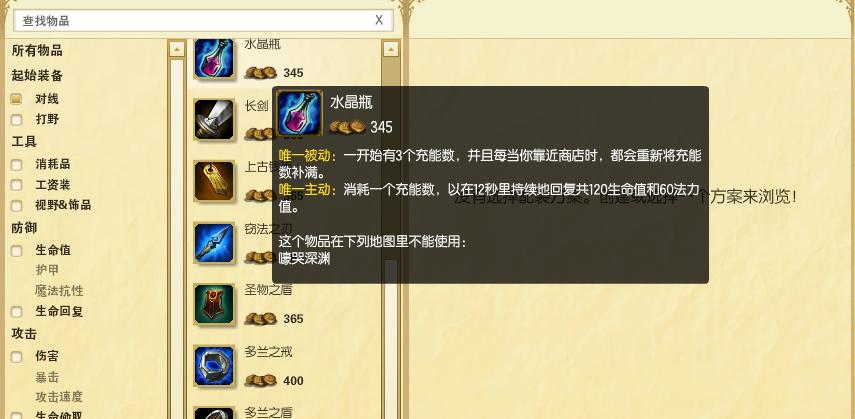Tick the 消耗品 filter checkbox
This screenshot has width=855, height=419.
point(16,164)
